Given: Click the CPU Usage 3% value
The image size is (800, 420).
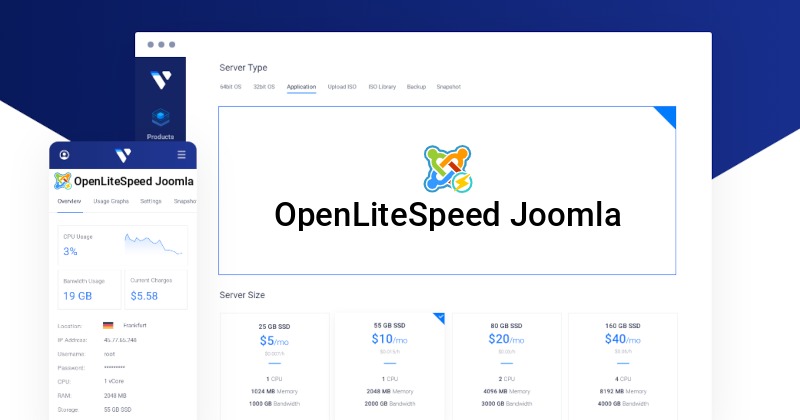Looking at the screenshot, I should click(70, 251).
